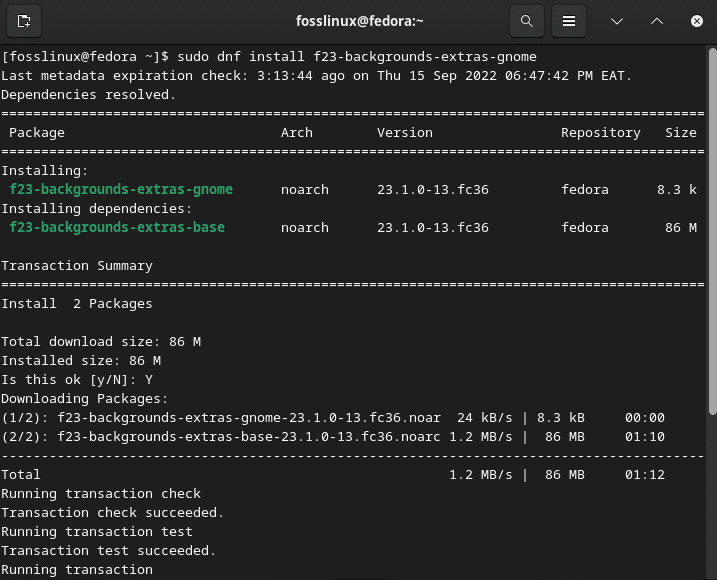Click the Arch column header
The image size is (717, 580).
(297, 133)
